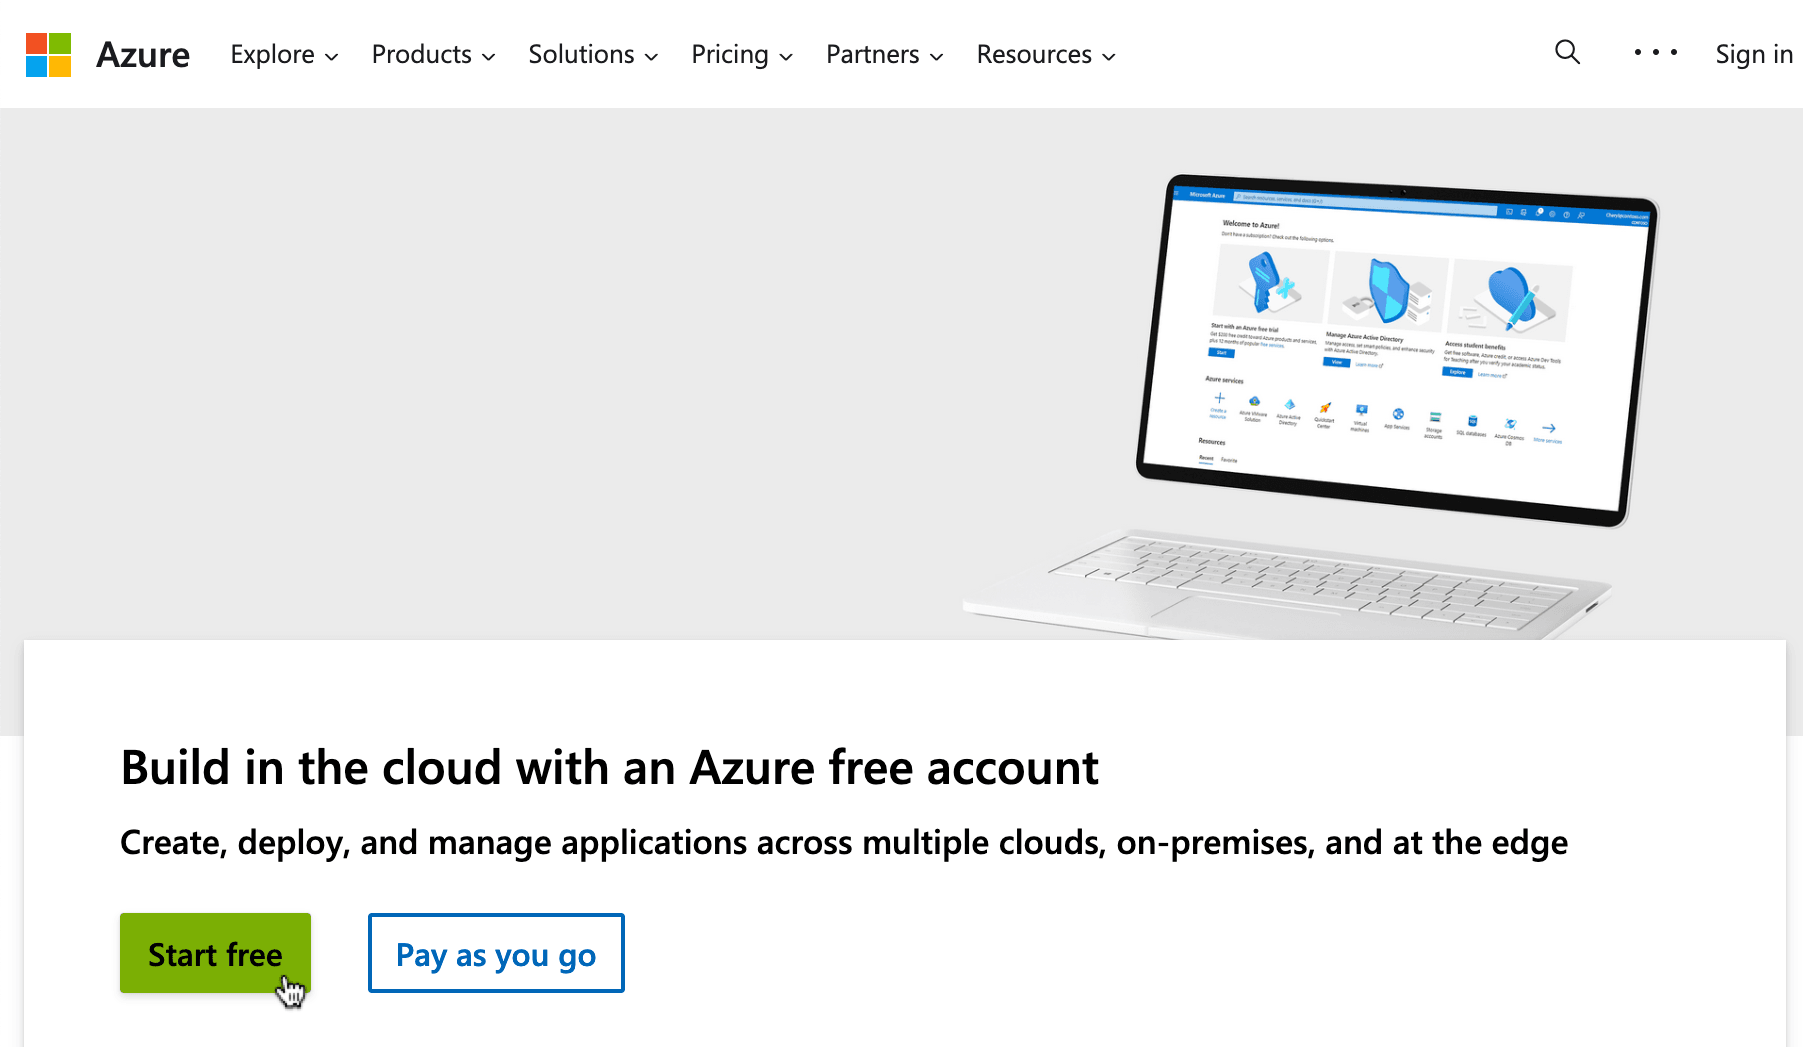Expand the chevron arrow beside Pricing
1803x1047 pixels.
pos(786,57)
